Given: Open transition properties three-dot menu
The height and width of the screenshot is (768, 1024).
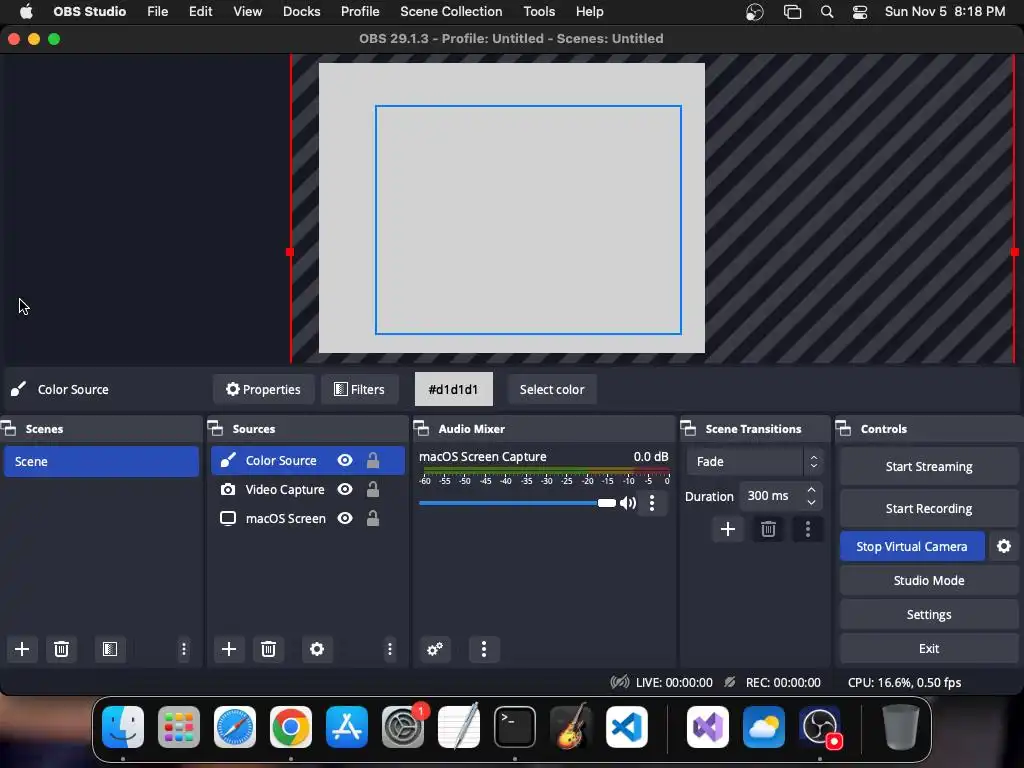Looking at the screenshot, I should (x=808, y=529).
